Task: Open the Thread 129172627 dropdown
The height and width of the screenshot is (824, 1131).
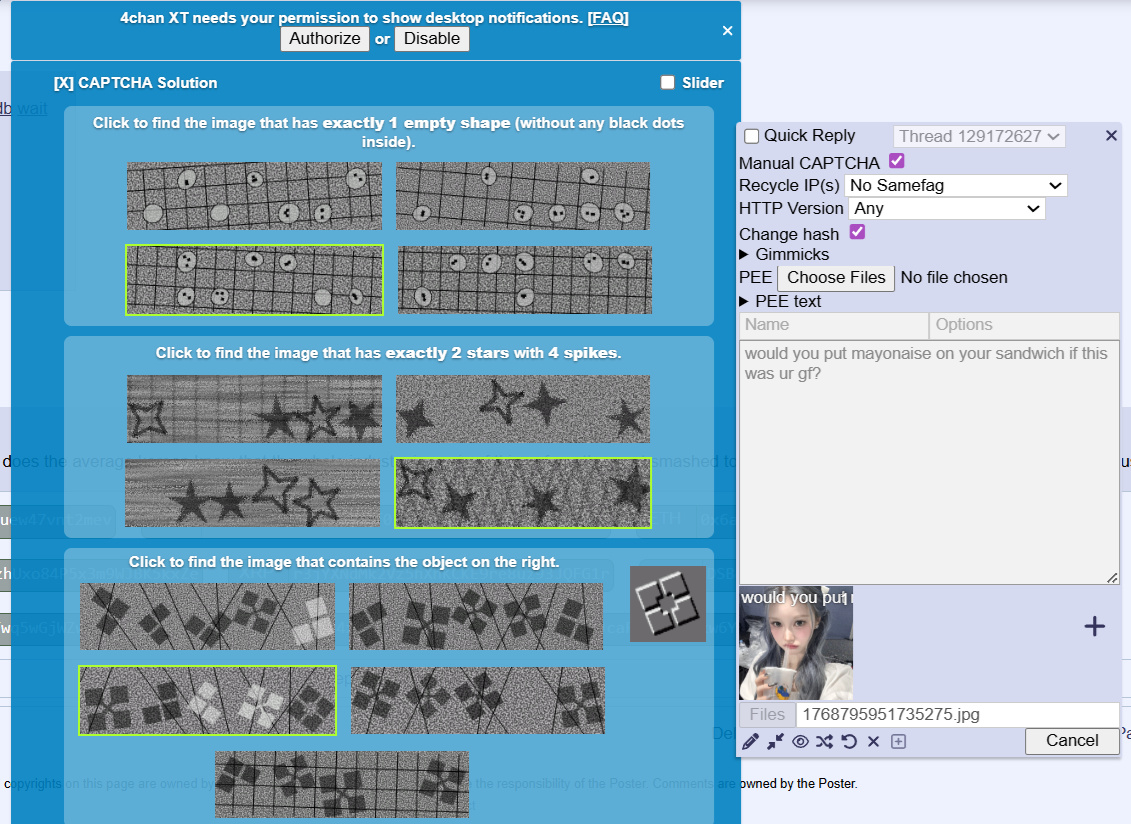Action: pos(979,136)
